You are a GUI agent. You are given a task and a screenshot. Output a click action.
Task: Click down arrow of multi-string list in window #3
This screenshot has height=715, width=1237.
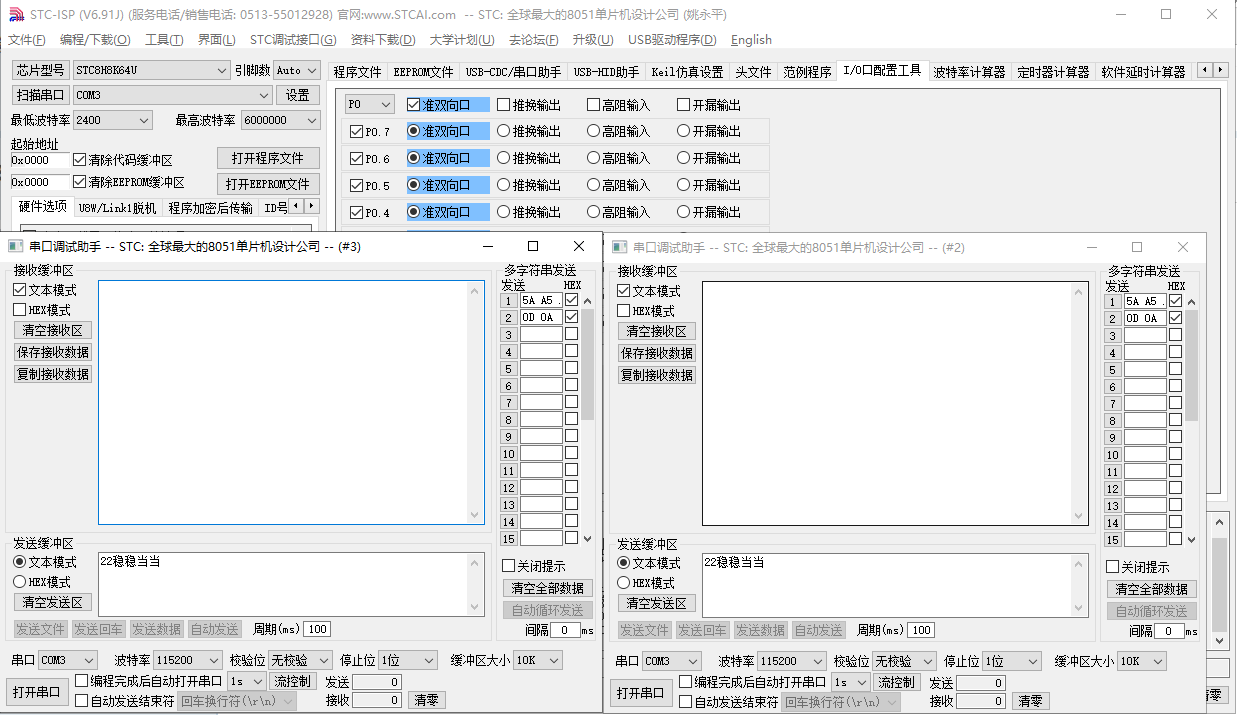tap(587, 538)
